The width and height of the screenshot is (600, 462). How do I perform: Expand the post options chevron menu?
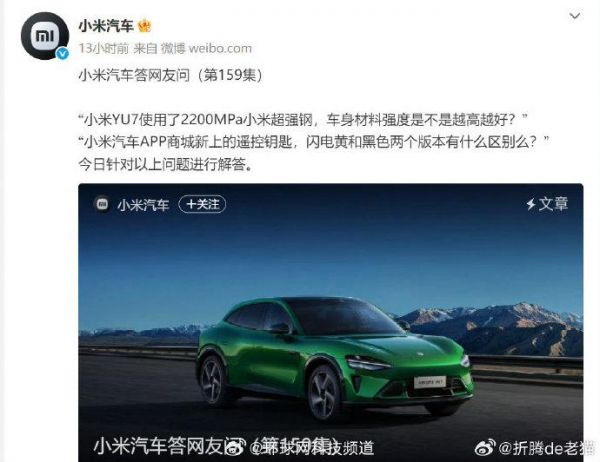575,16
